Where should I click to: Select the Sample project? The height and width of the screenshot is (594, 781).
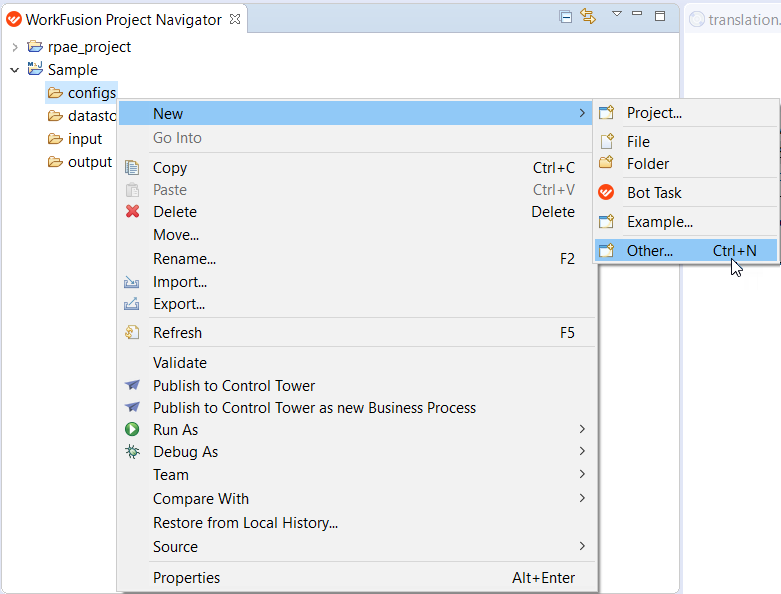pyautogui.click(x=73, y=70)
